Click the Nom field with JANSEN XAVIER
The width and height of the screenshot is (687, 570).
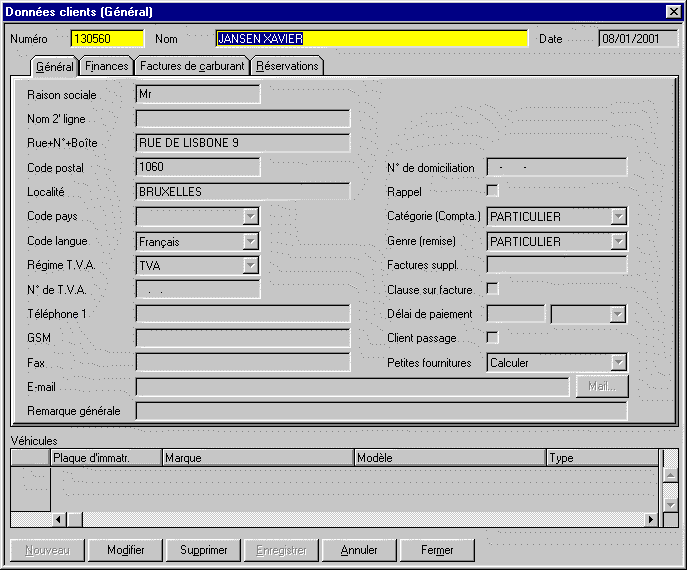tap(371, 39)
